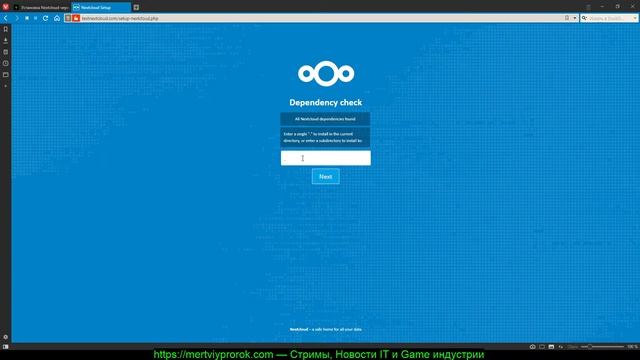Click the install directory text field

[x=326, y=158]
